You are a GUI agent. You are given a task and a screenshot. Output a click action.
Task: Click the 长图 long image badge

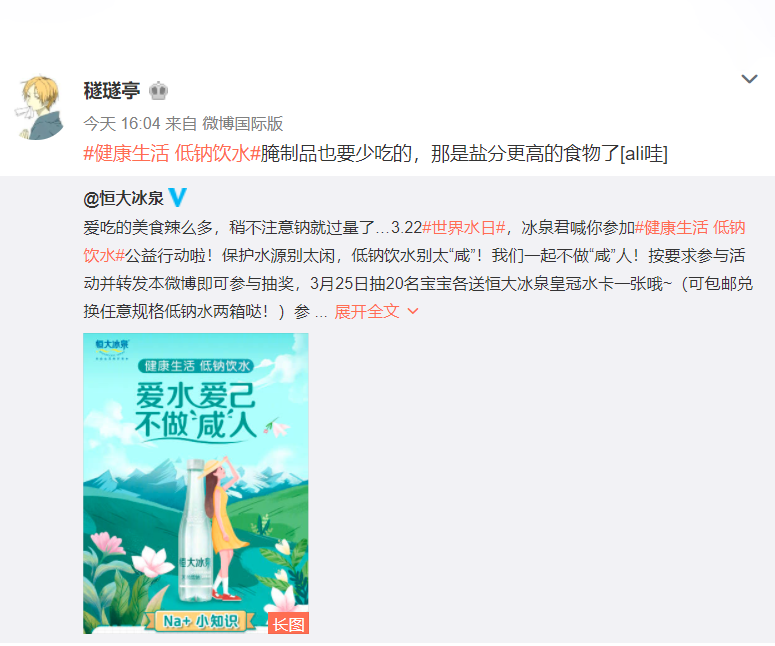(288, 623)
